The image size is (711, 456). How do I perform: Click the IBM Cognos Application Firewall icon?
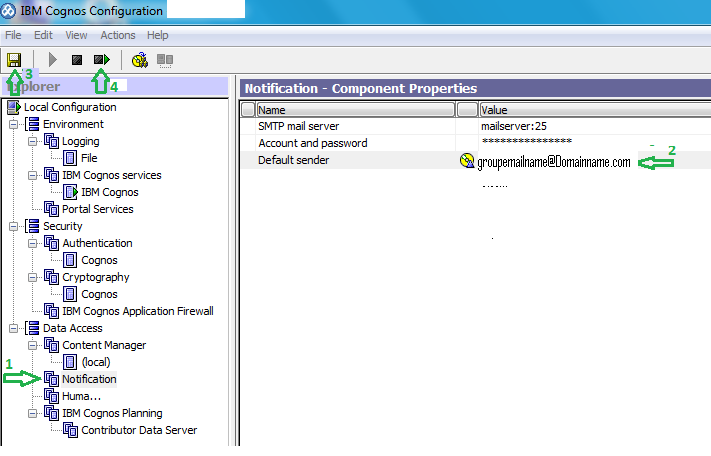52,311
